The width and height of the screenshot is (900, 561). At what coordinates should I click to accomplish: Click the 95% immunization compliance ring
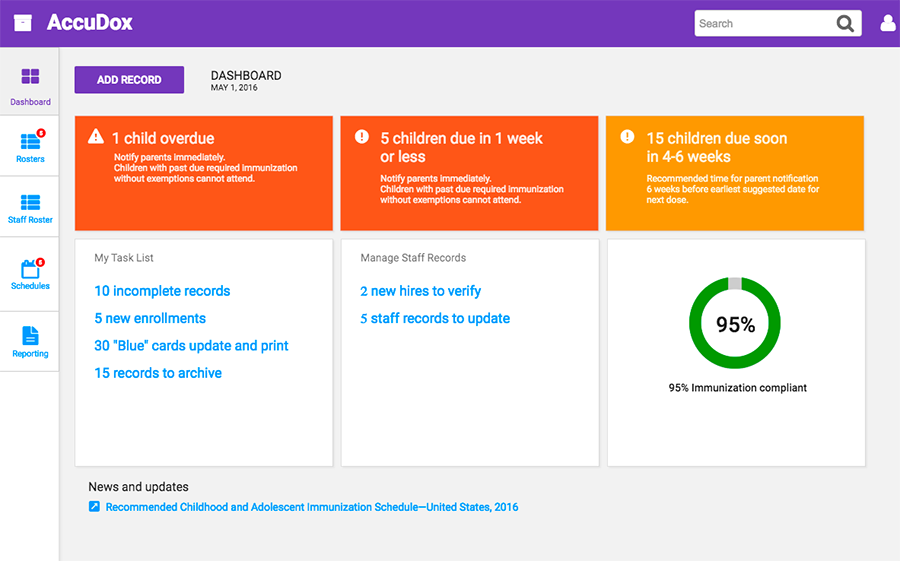(735, 324)
